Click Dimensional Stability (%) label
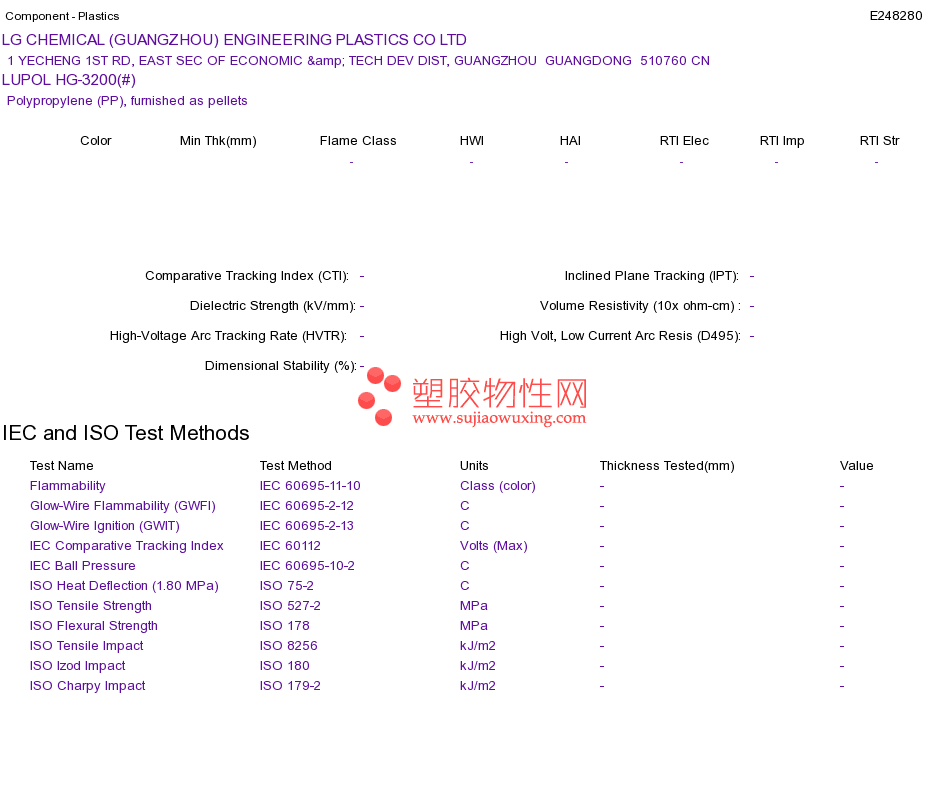Image resolution: width=950 pixels, height=800 pixels. pos(281,366)
